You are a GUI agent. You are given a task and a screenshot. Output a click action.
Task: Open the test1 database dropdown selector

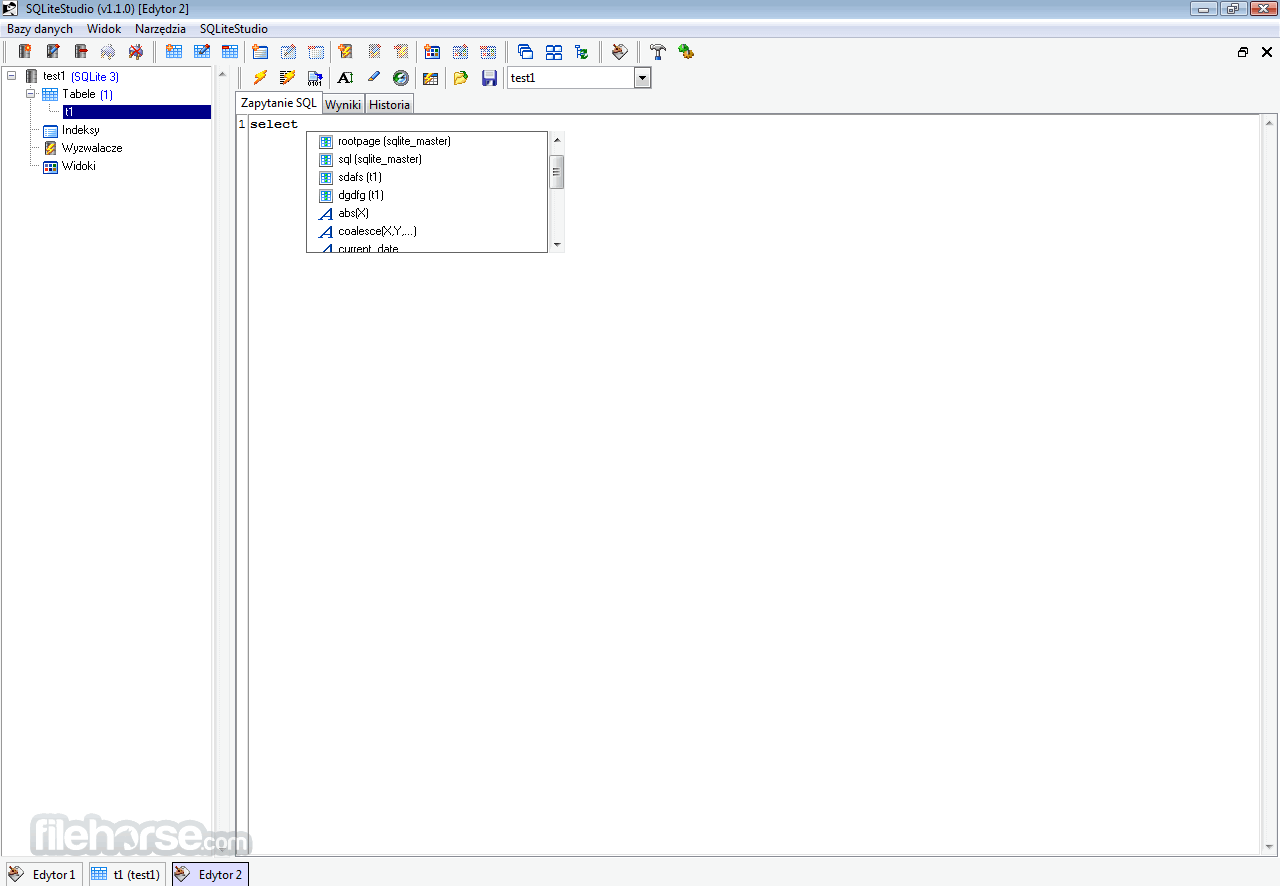(642, 77)
